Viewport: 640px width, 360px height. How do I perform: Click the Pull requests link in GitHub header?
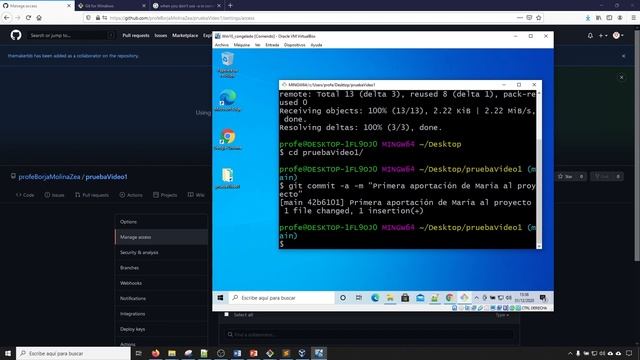tap(136, 36)
